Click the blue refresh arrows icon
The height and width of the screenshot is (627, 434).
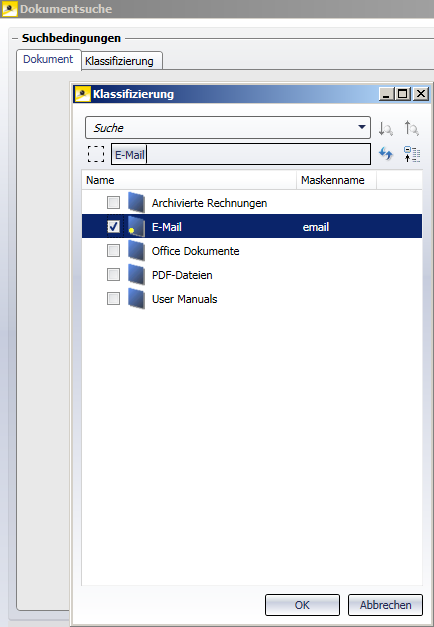(x=386, y=154)
